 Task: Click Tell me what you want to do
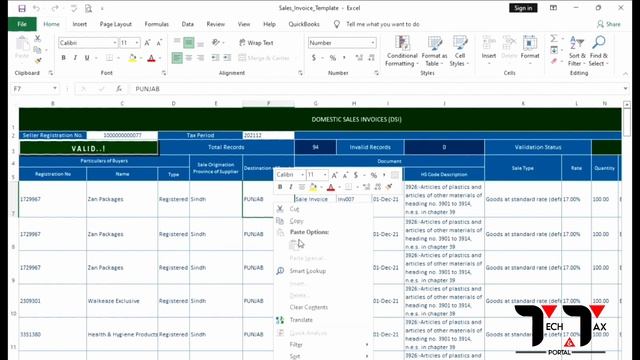pos(382,24)
